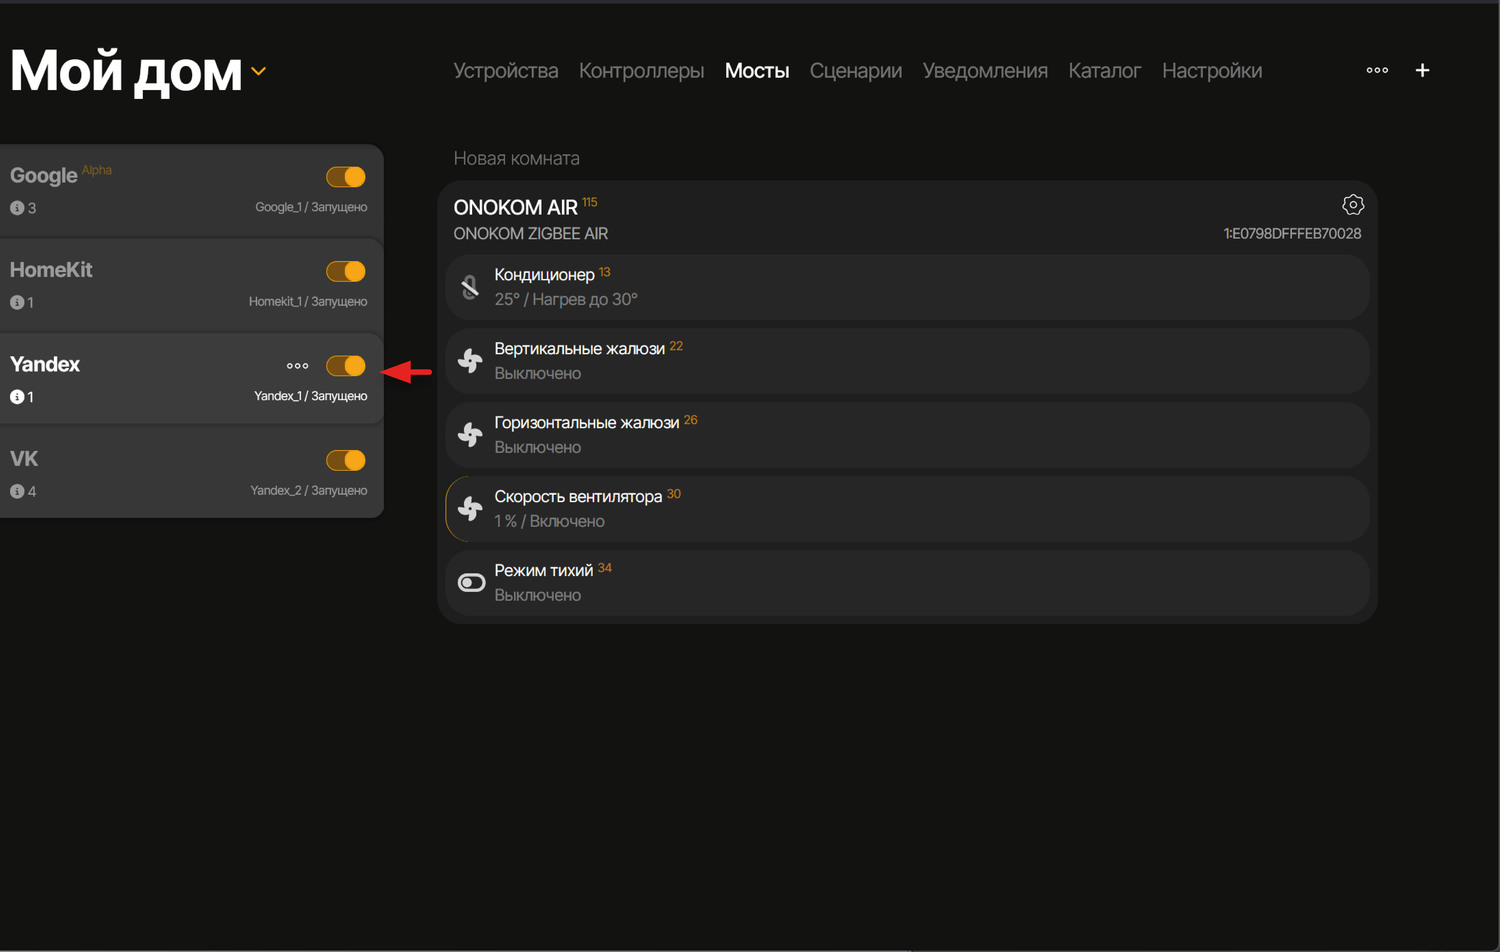
Task: Toggle the Yandex bridge switch
Action: (x=346, y=366)
